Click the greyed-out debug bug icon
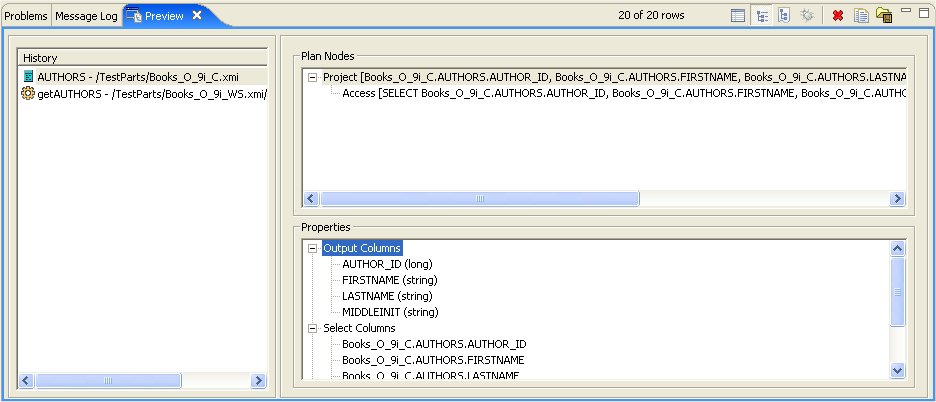This screenshot has width=936, height=402. [807, 16]
